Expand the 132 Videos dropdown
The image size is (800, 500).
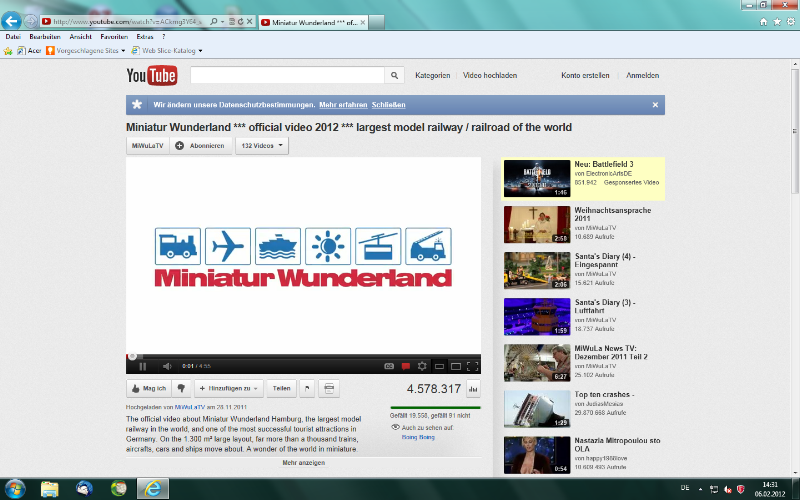[261, 146]
